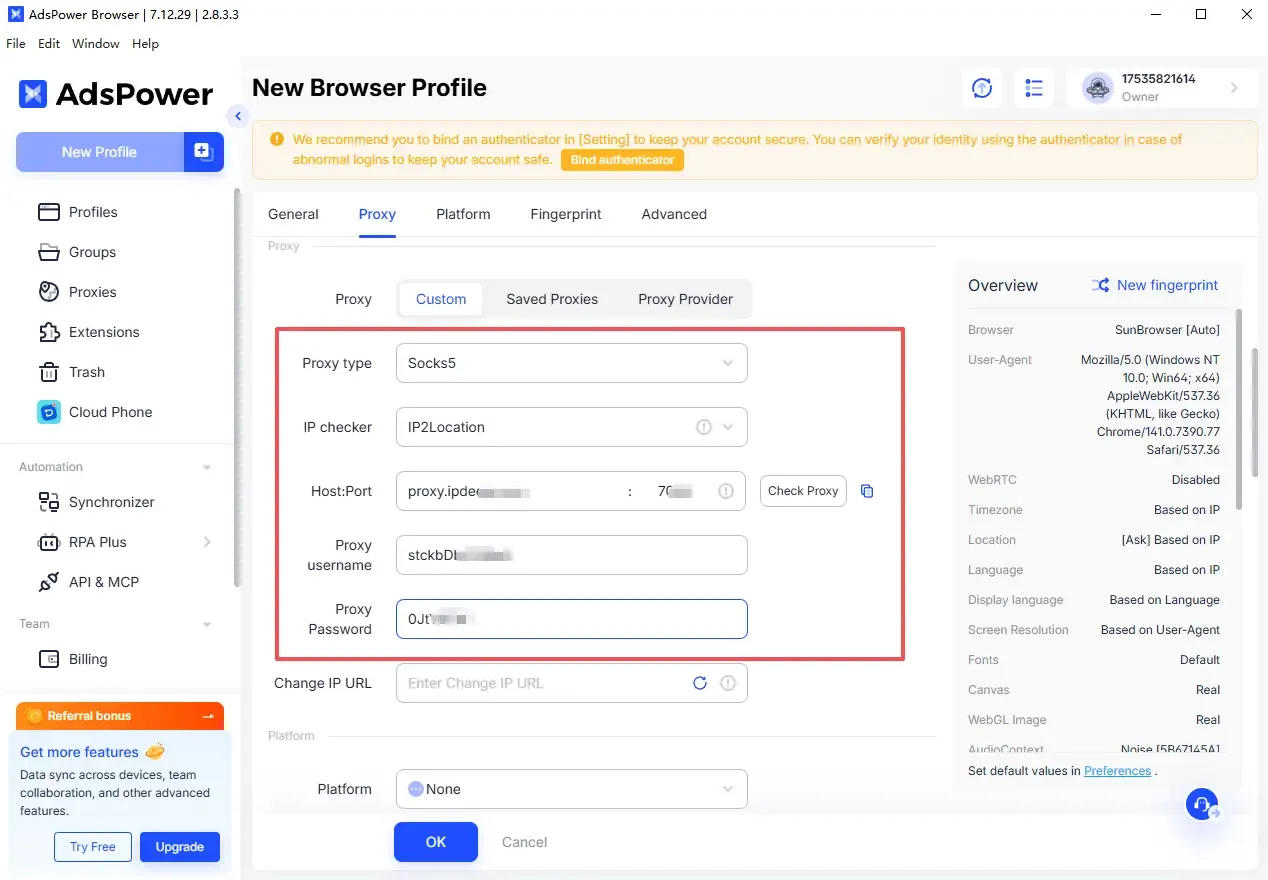Open the Proxy type Socks5 dropdown
This screenshot has width=1268, height=880.
[x=571, y=363]
